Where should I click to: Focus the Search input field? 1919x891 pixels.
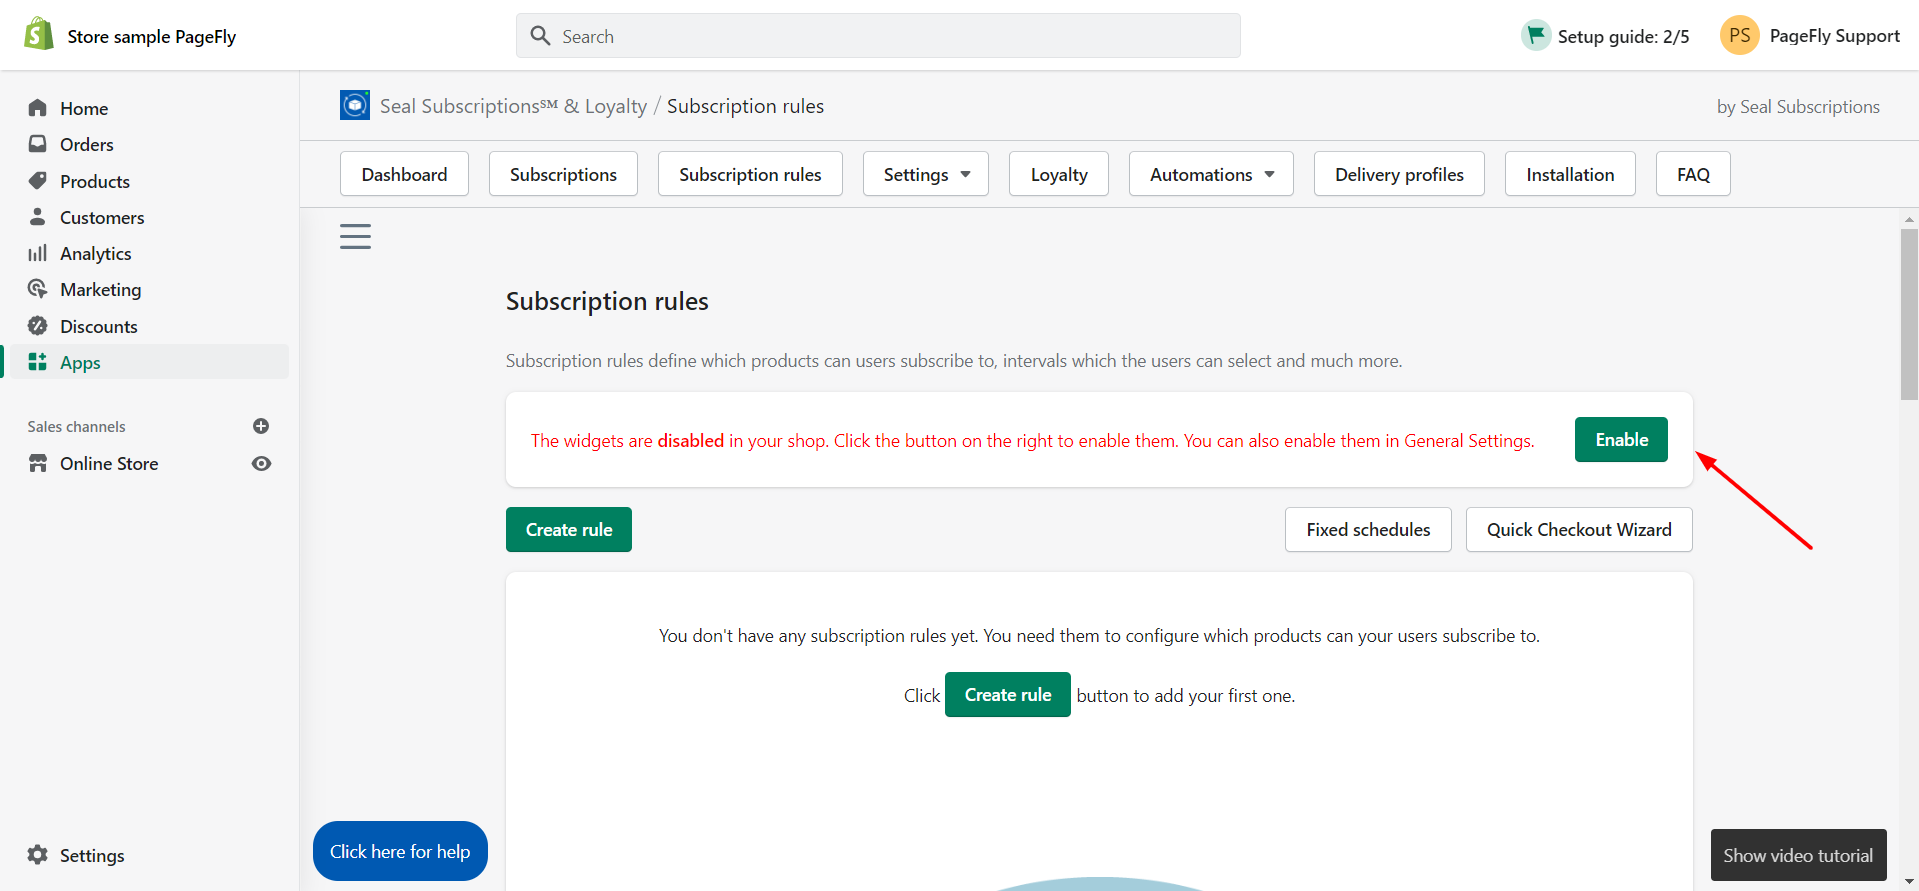tap(878, 36)
